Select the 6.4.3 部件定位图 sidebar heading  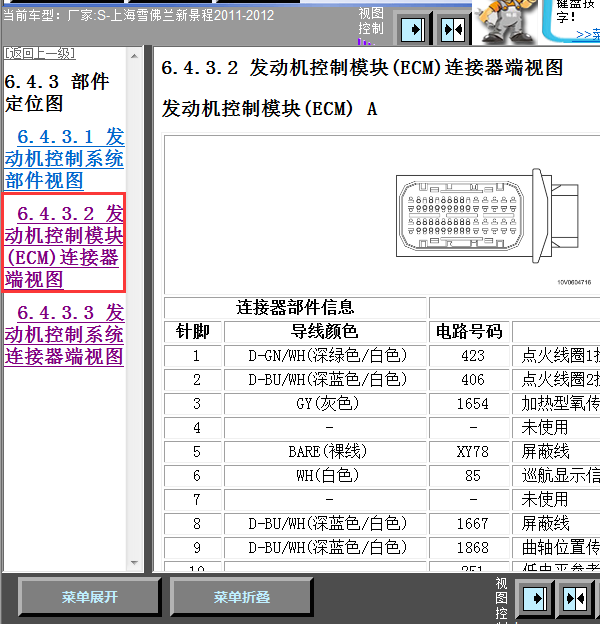56,92
